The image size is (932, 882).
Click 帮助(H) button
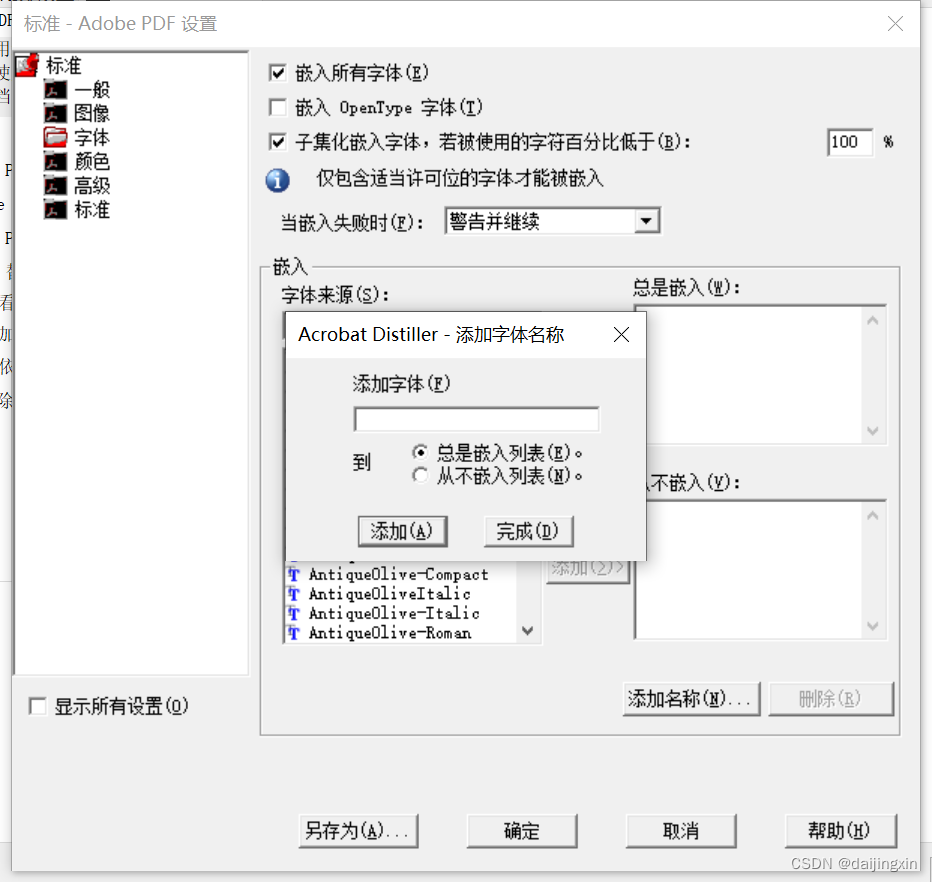tap(840, 830)
